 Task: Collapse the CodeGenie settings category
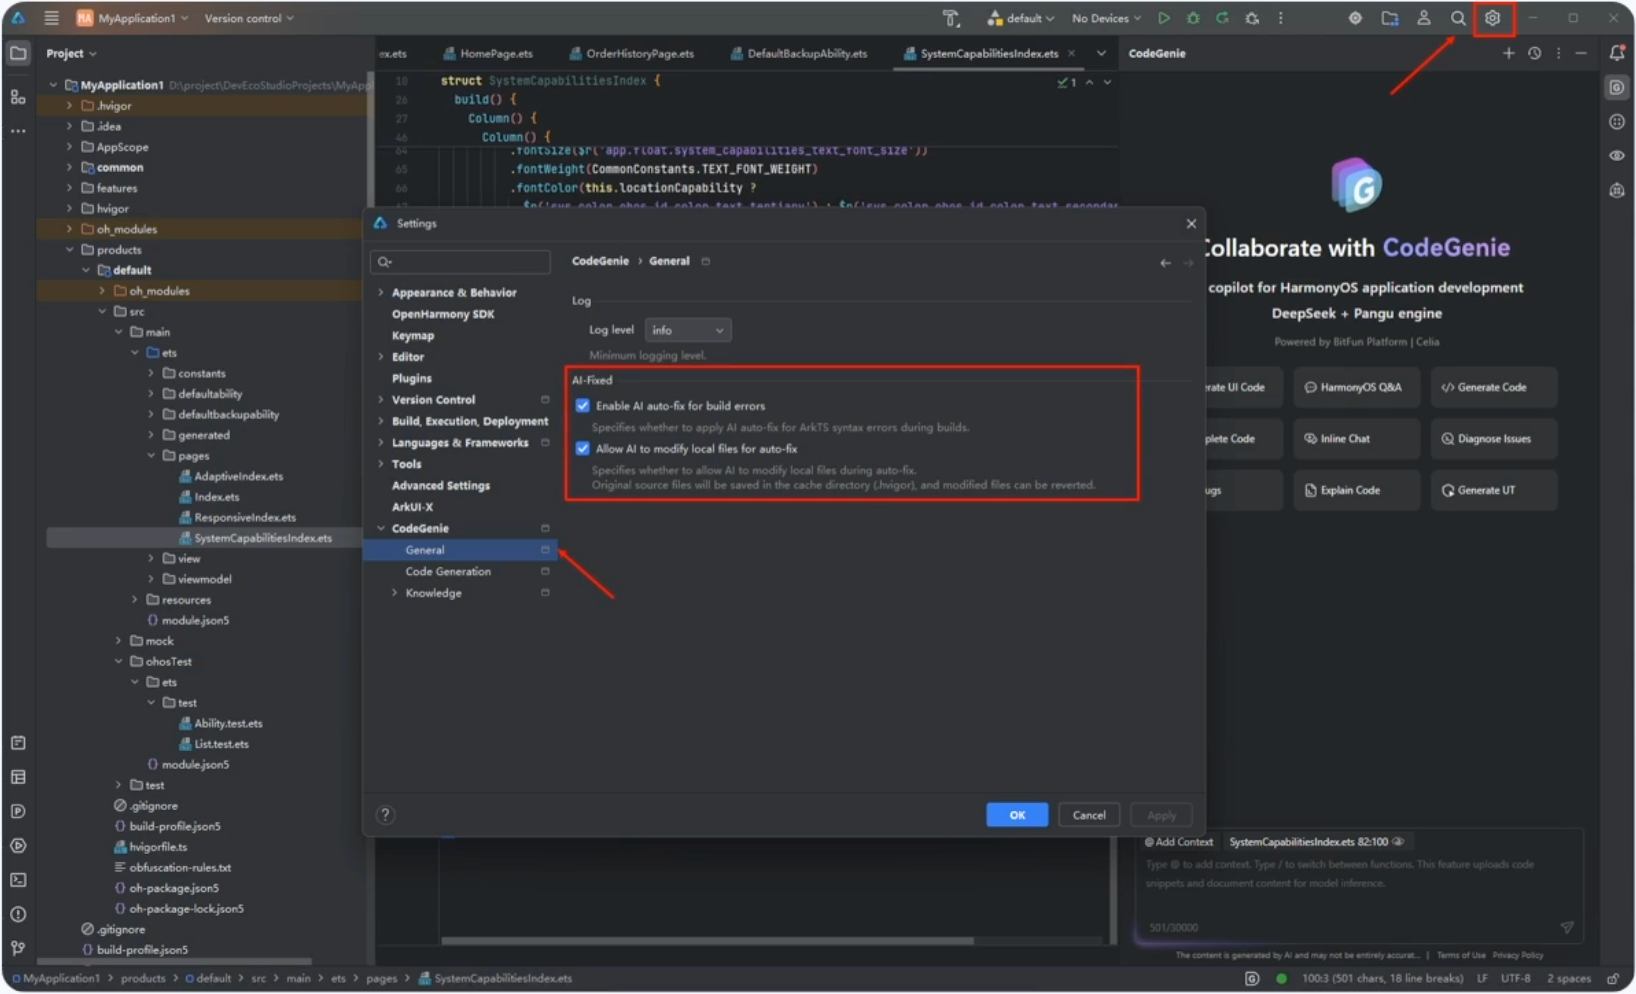(x=381, y=529)
